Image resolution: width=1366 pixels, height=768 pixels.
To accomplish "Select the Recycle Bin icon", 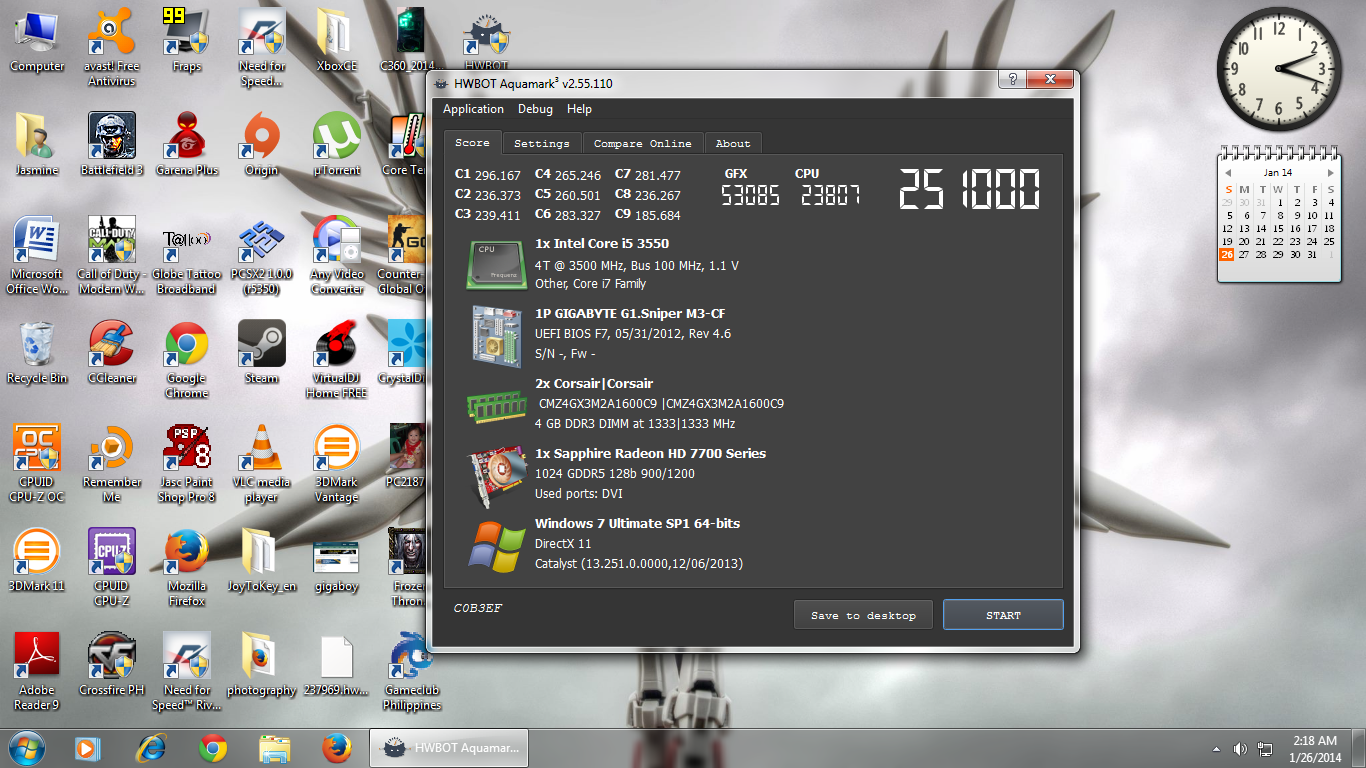I will (x=37, y=353).
